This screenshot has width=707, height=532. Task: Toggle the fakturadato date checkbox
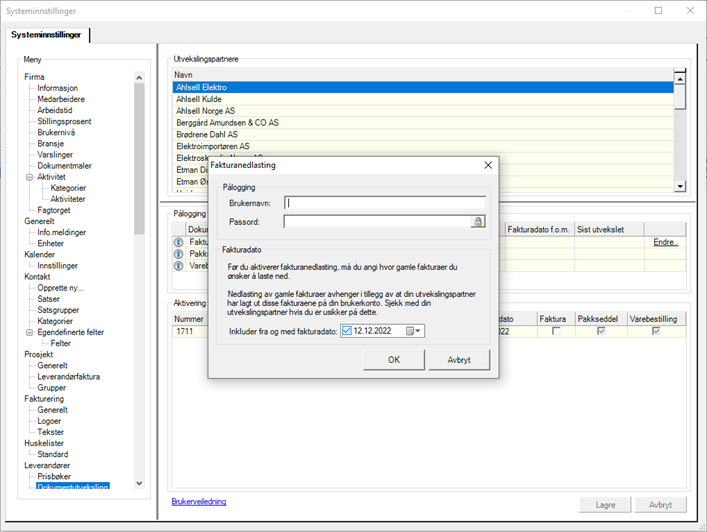(x=347, y=331)
